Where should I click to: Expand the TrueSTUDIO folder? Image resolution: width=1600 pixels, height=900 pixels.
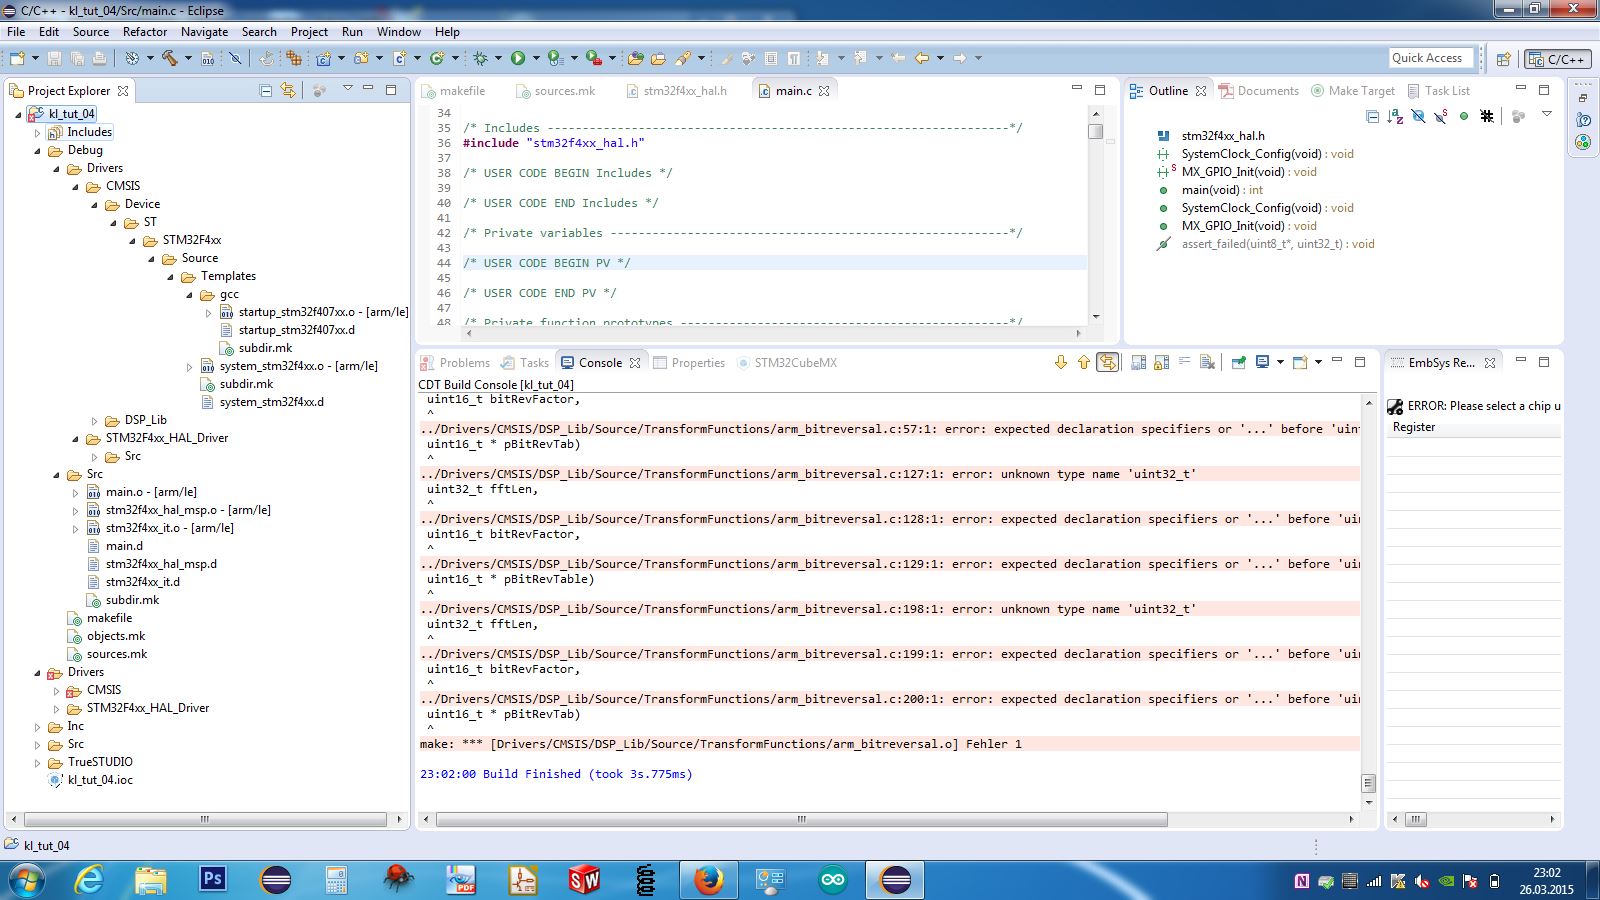(38, 762)
